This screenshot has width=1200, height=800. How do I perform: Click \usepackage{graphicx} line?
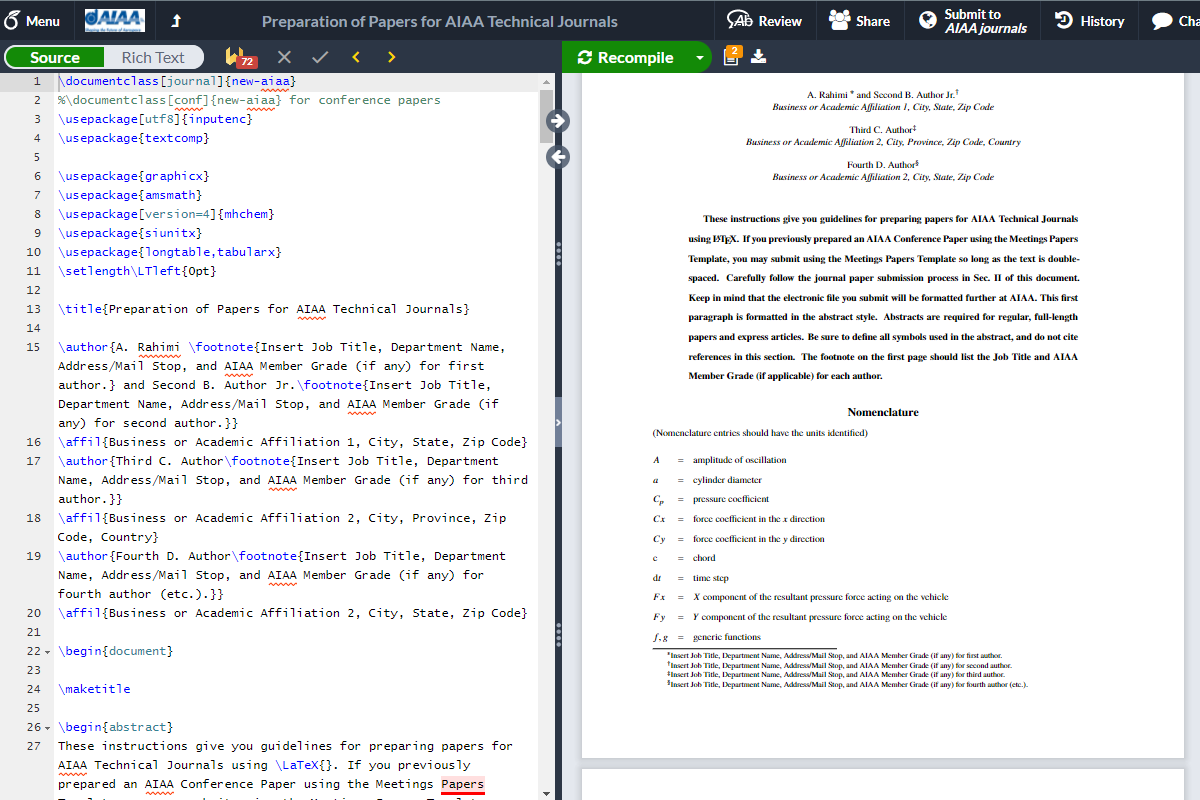(134, 176)
